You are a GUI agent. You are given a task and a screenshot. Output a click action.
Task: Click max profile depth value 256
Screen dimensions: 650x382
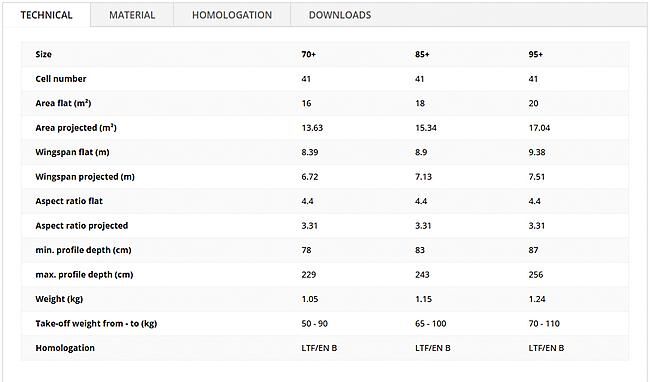(536, 274)
